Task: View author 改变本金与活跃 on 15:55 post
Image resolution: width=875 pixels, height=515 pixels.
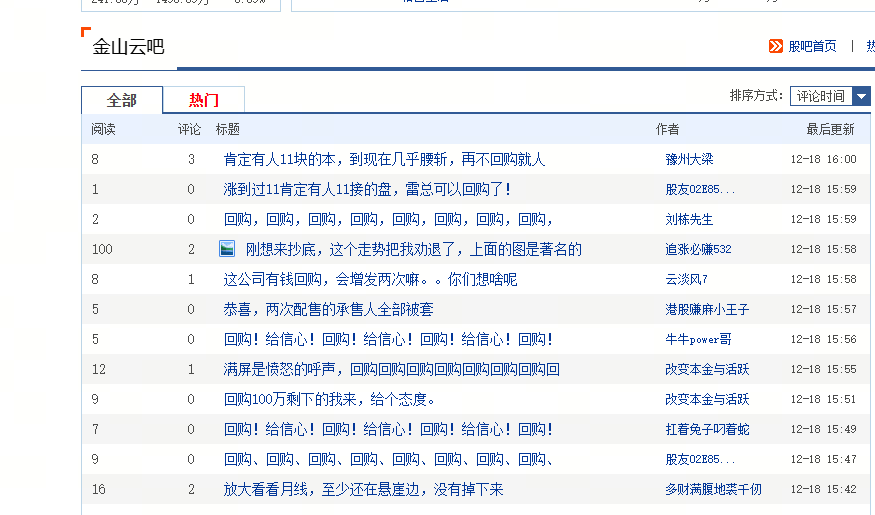Action: pos(707,370)
